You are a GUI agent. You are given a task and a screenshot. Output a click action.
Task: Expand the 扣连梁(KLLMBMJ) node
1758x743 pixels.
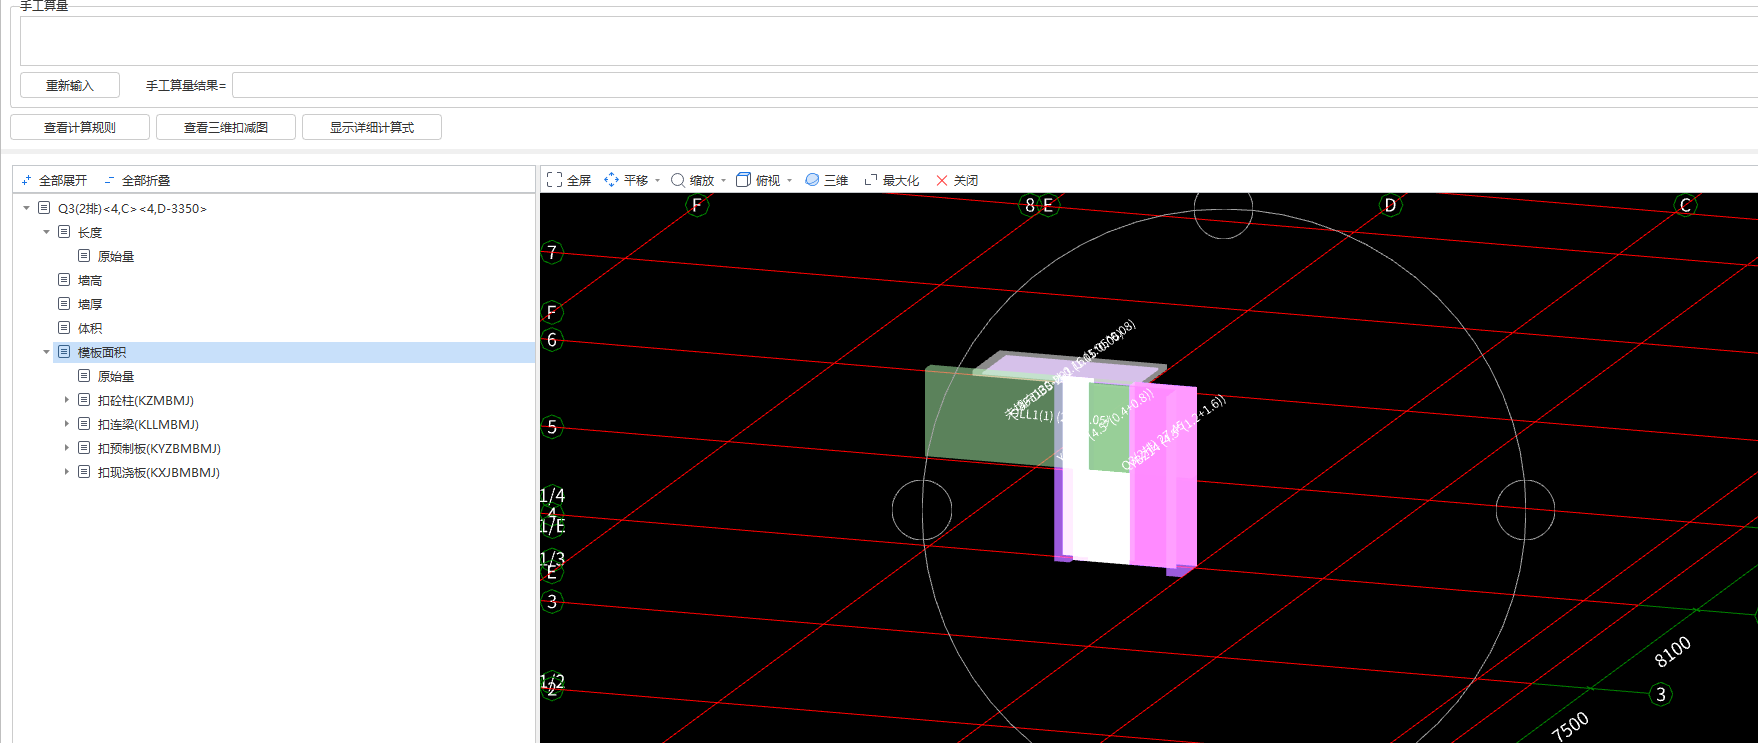[x=67, y=424]
